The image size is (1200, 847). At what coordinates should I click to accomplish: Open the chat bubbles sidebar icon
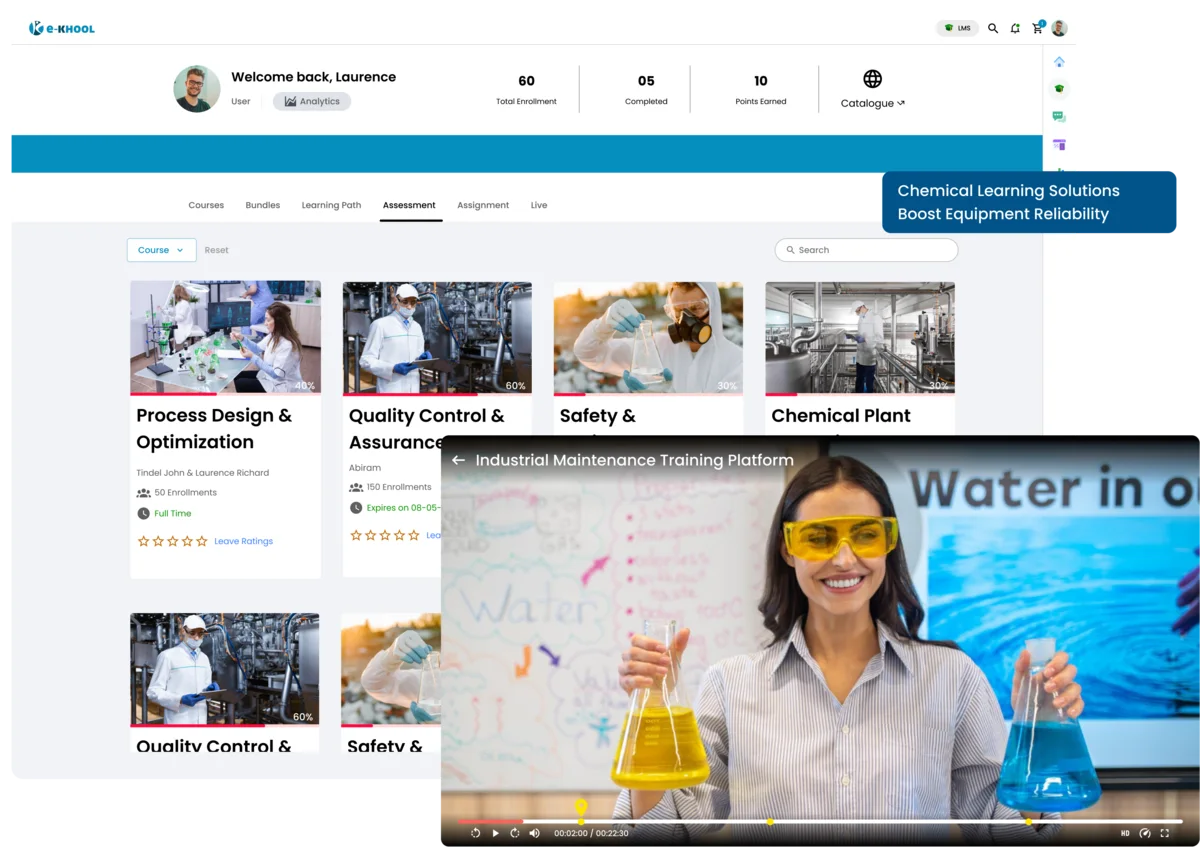(x=1059, y=117)
